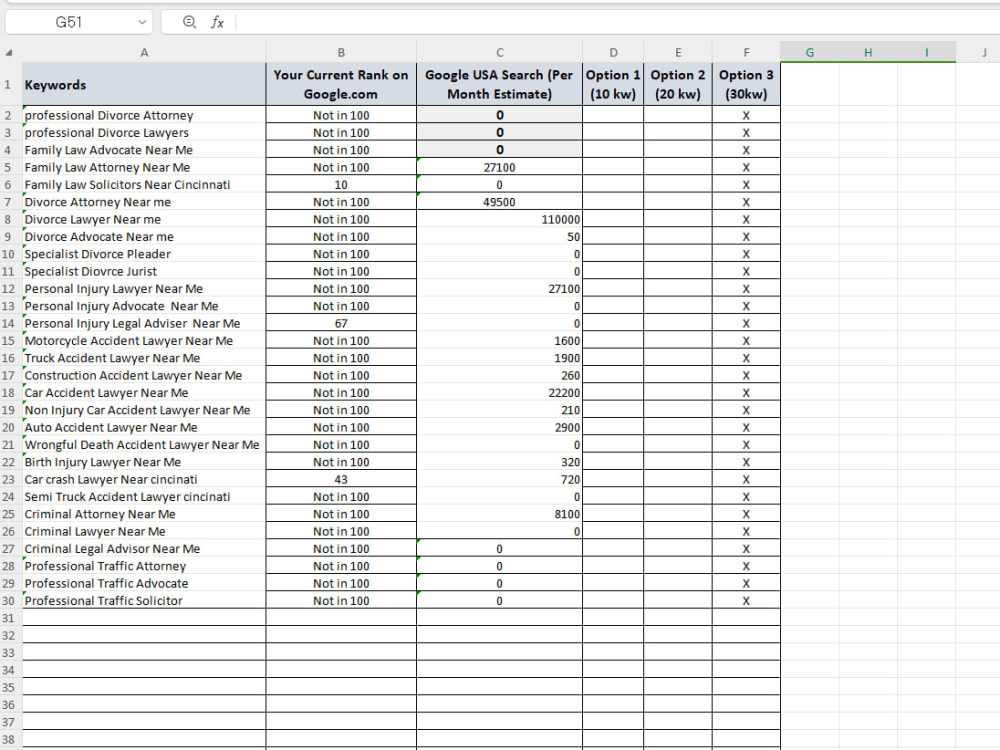
Task: Click the select-all corner triangle
Action: (9, 53)
